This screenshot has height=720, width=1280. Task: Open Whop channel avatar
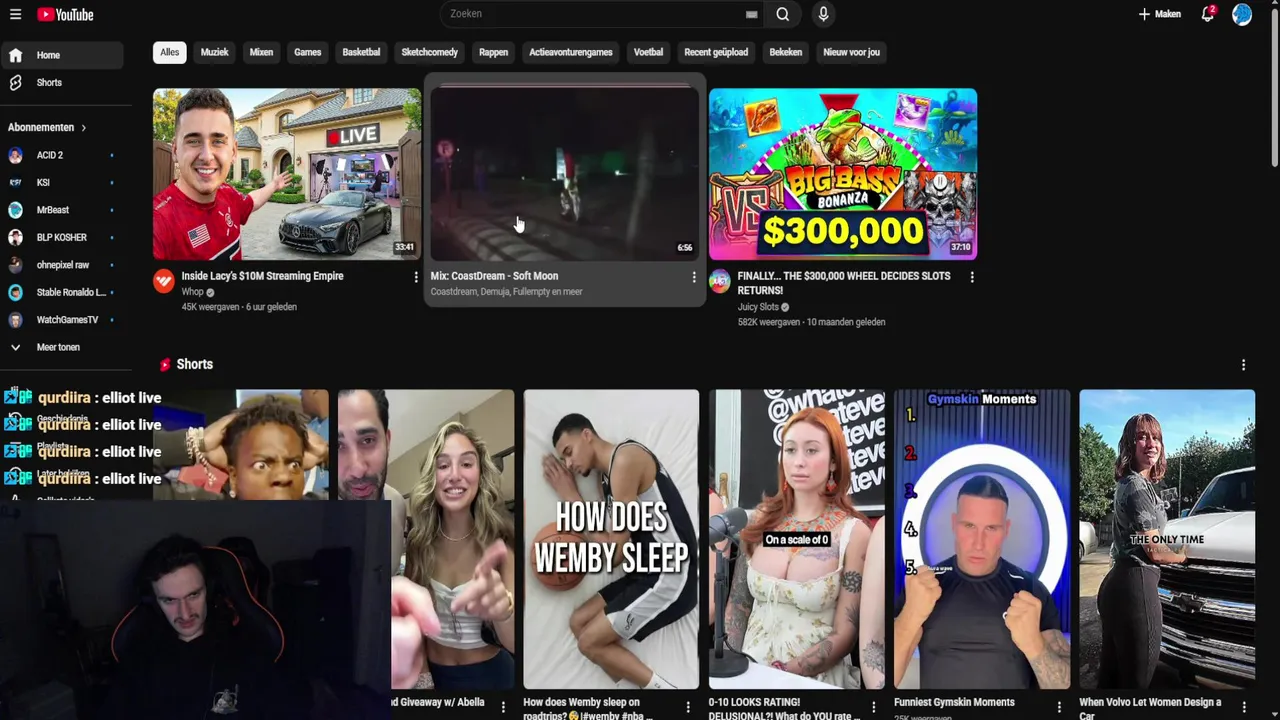[x=164, y=281]
